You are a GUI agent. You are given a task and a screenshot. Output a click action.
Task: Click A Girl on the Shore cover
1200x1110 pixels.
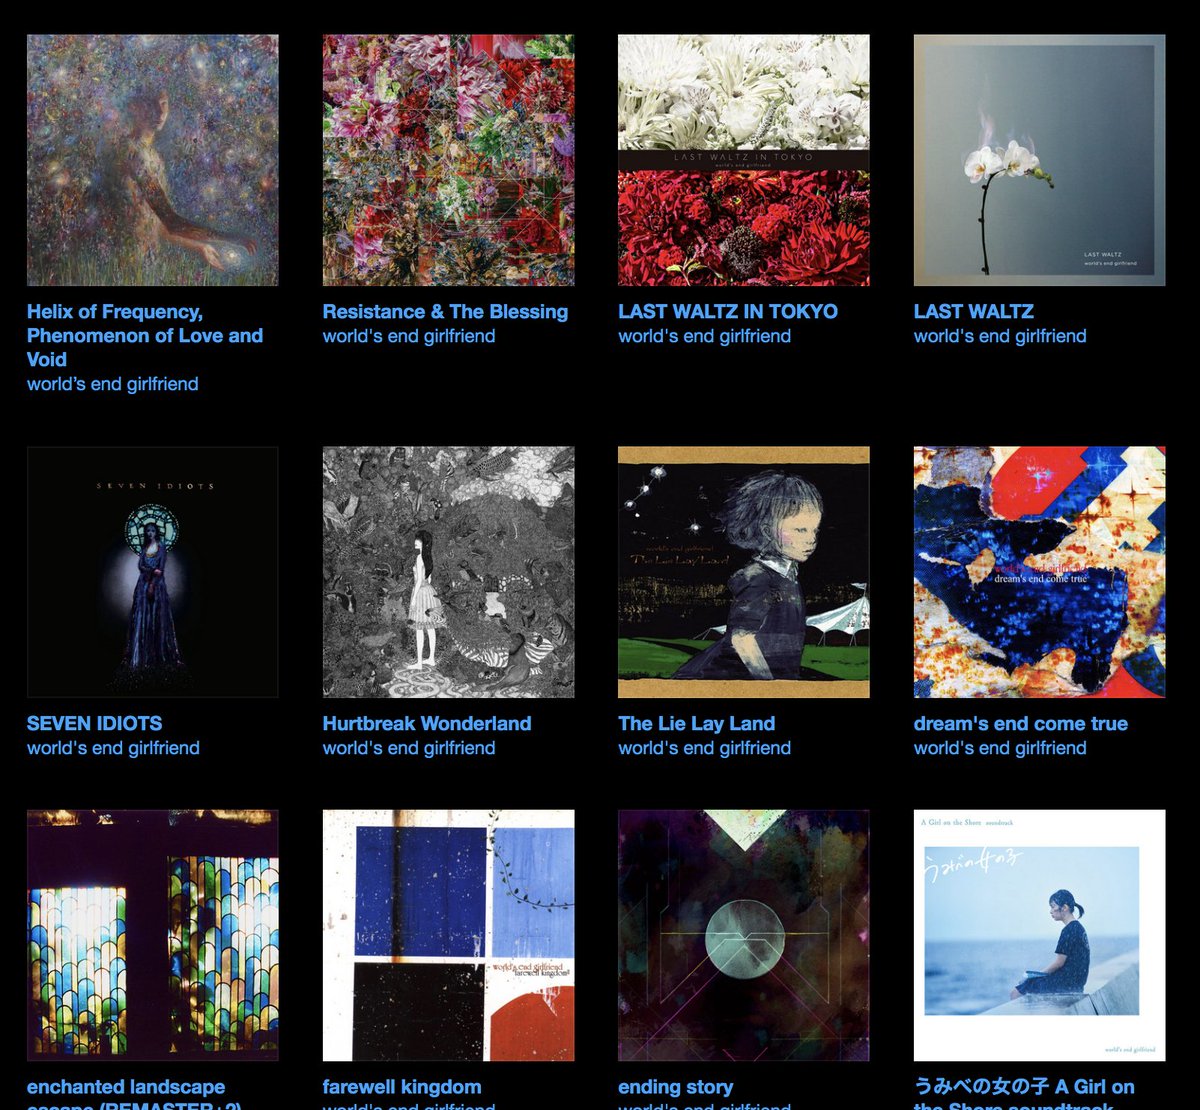coord(1039,935)
